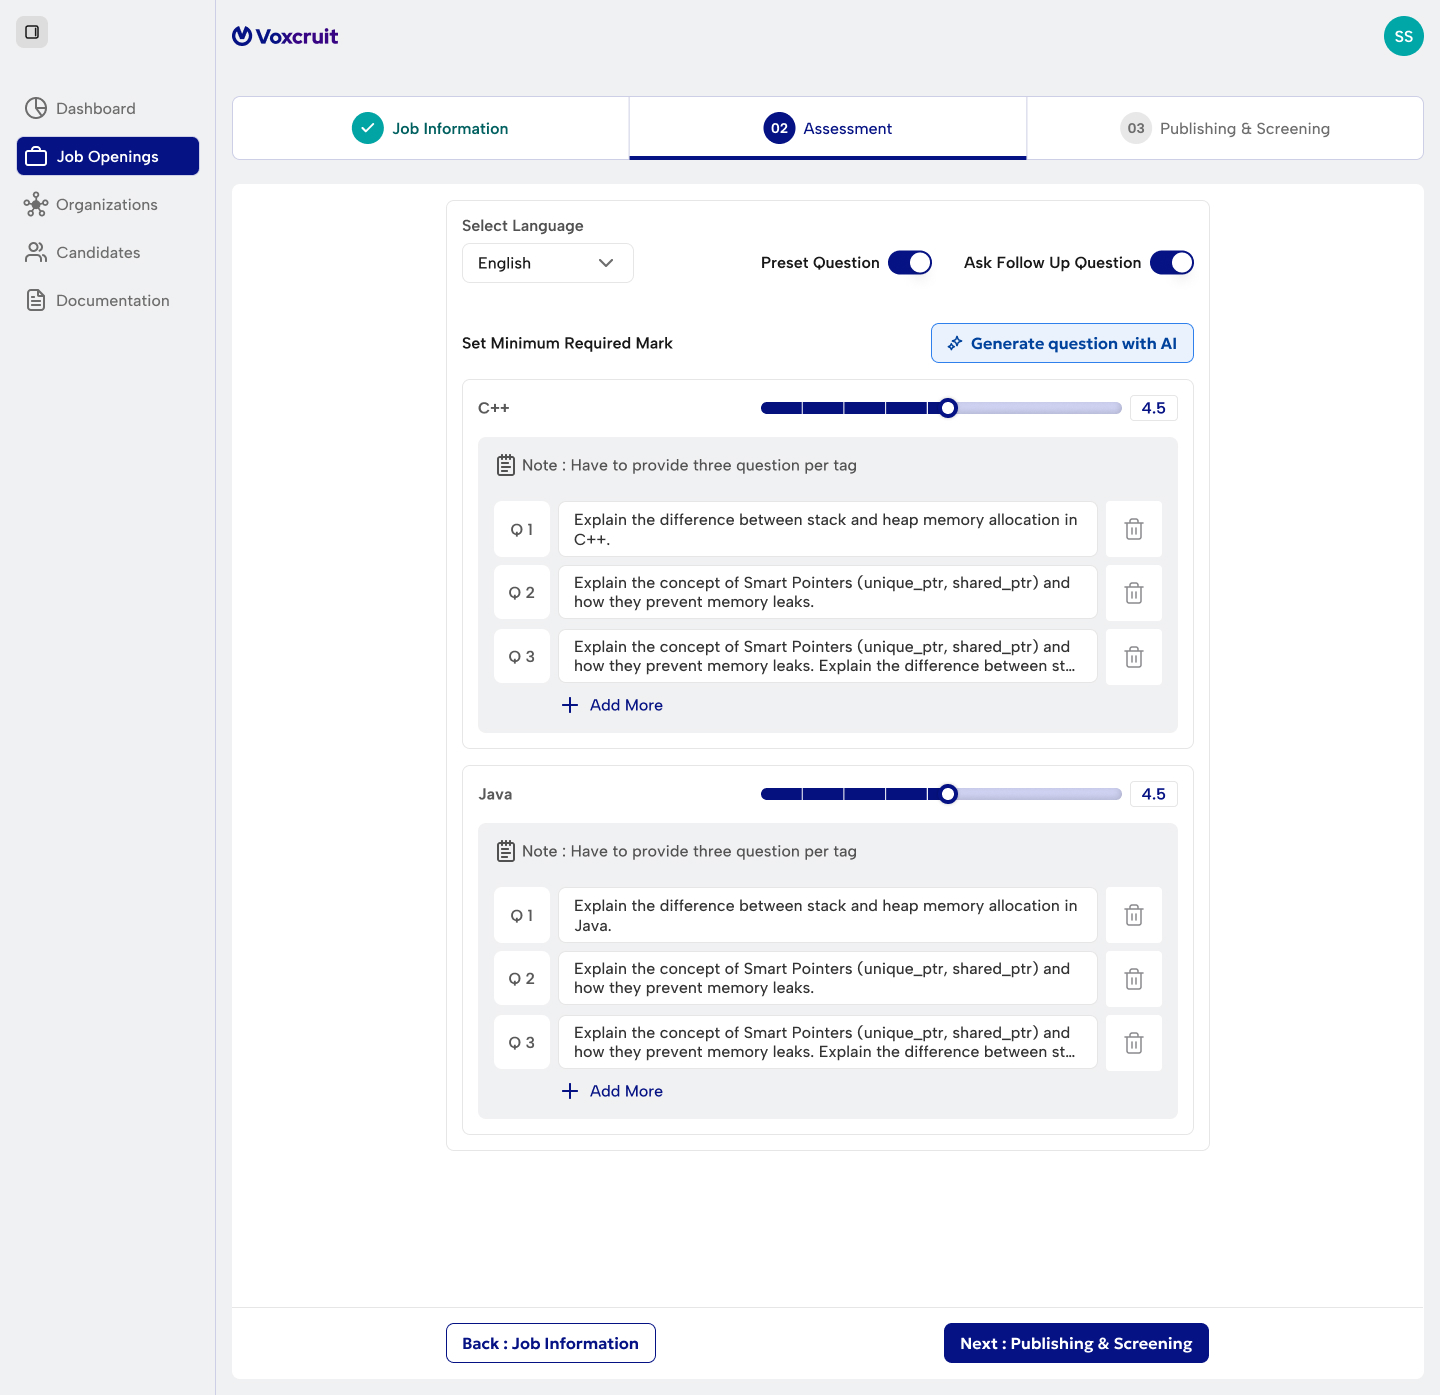Open Candidates from the sidebar
This screenshot has height=1395, width=1440.
pos(108,252)
